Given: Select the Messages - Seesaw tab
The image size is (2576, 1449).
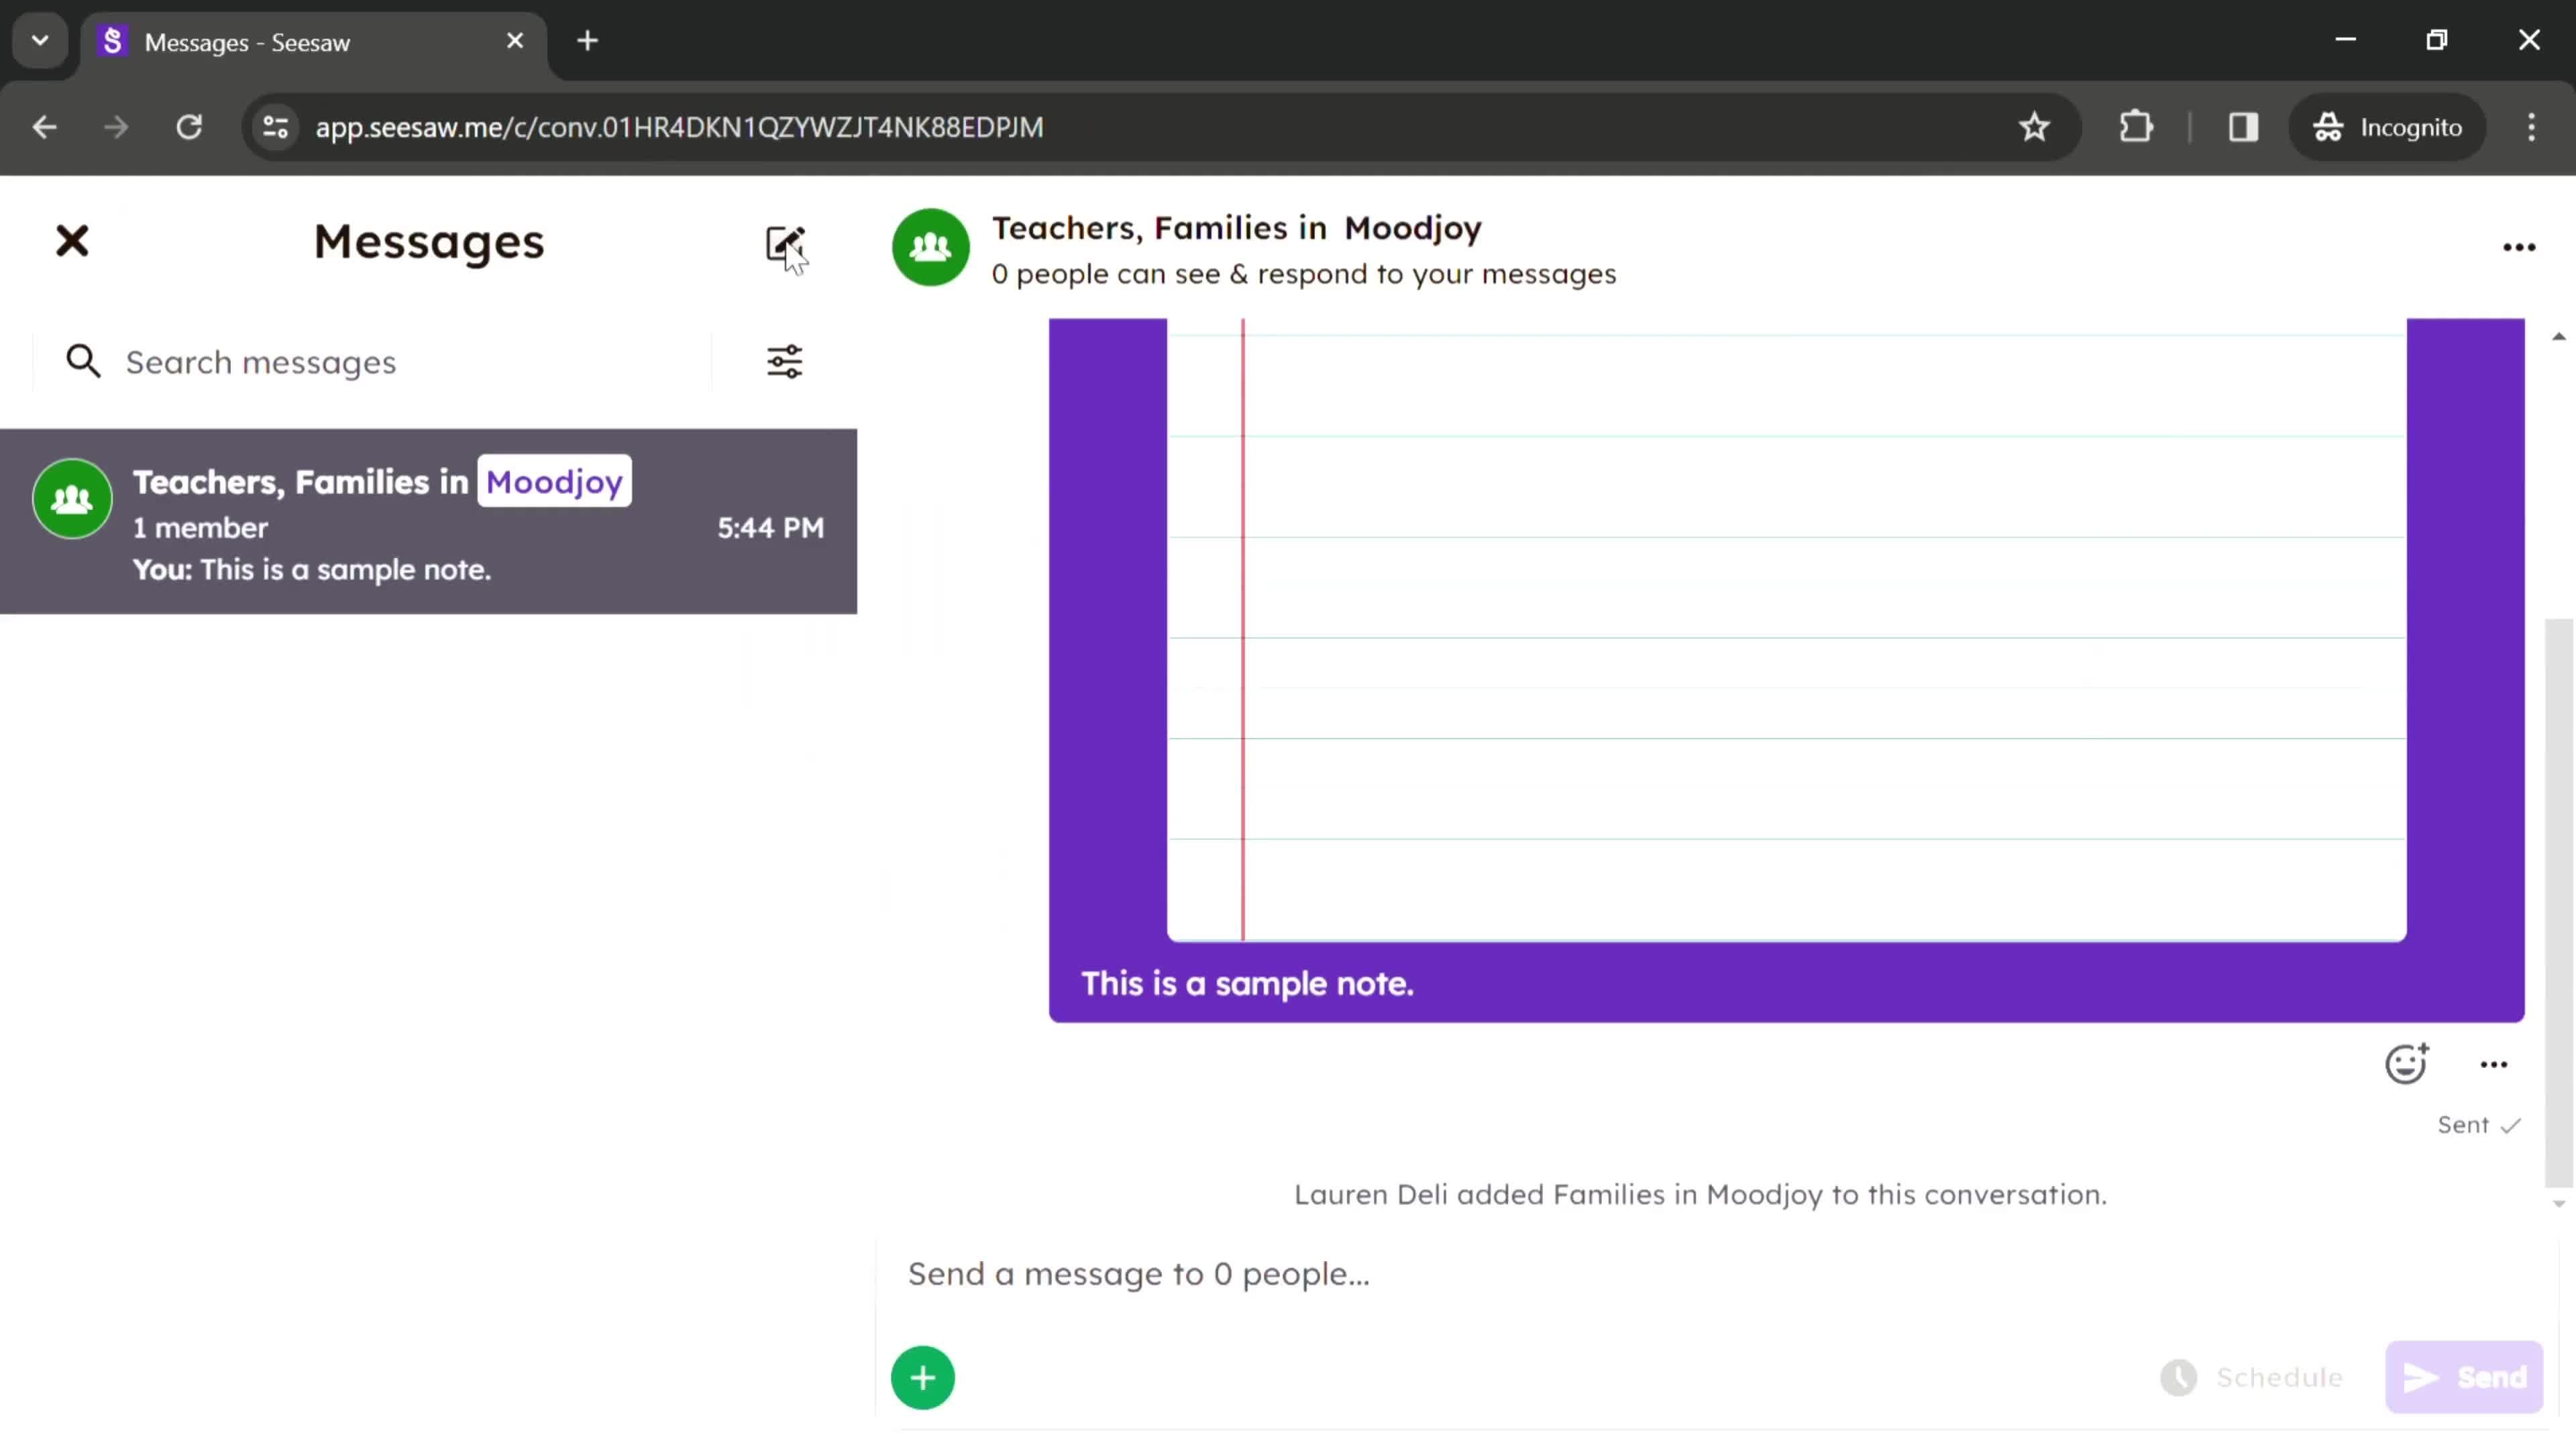Looking at the screenshot, I should [312, 43].
